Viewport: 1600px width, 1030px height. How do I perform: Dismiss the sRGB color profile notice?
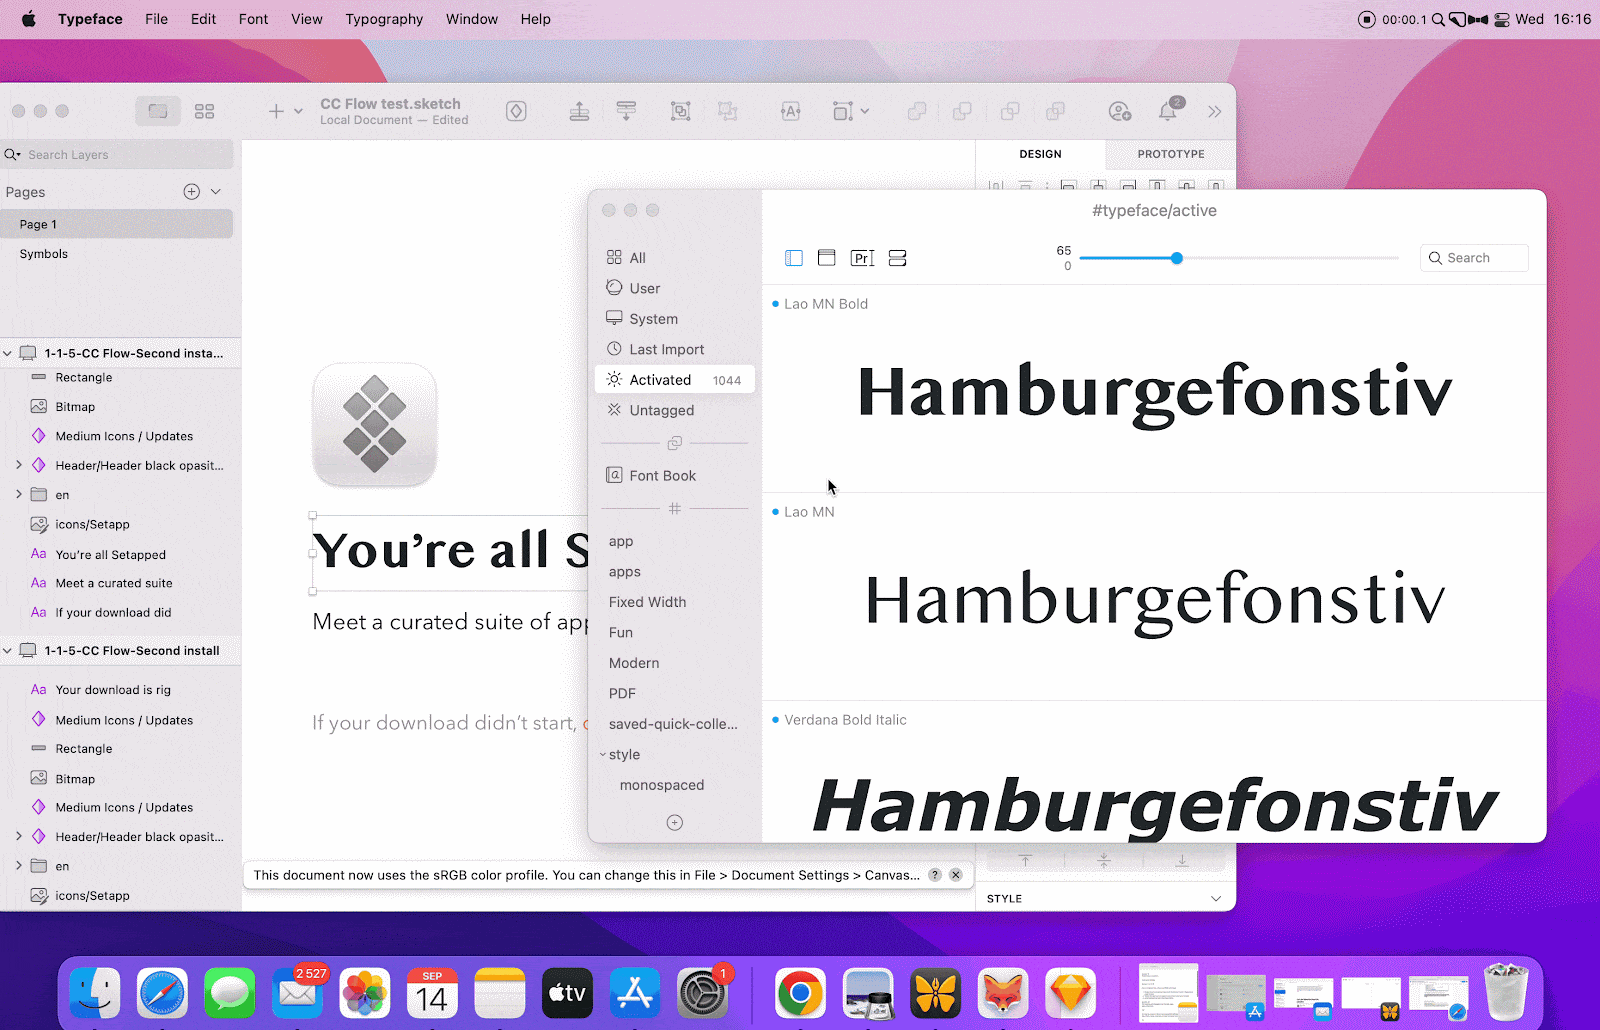point(956,875)
